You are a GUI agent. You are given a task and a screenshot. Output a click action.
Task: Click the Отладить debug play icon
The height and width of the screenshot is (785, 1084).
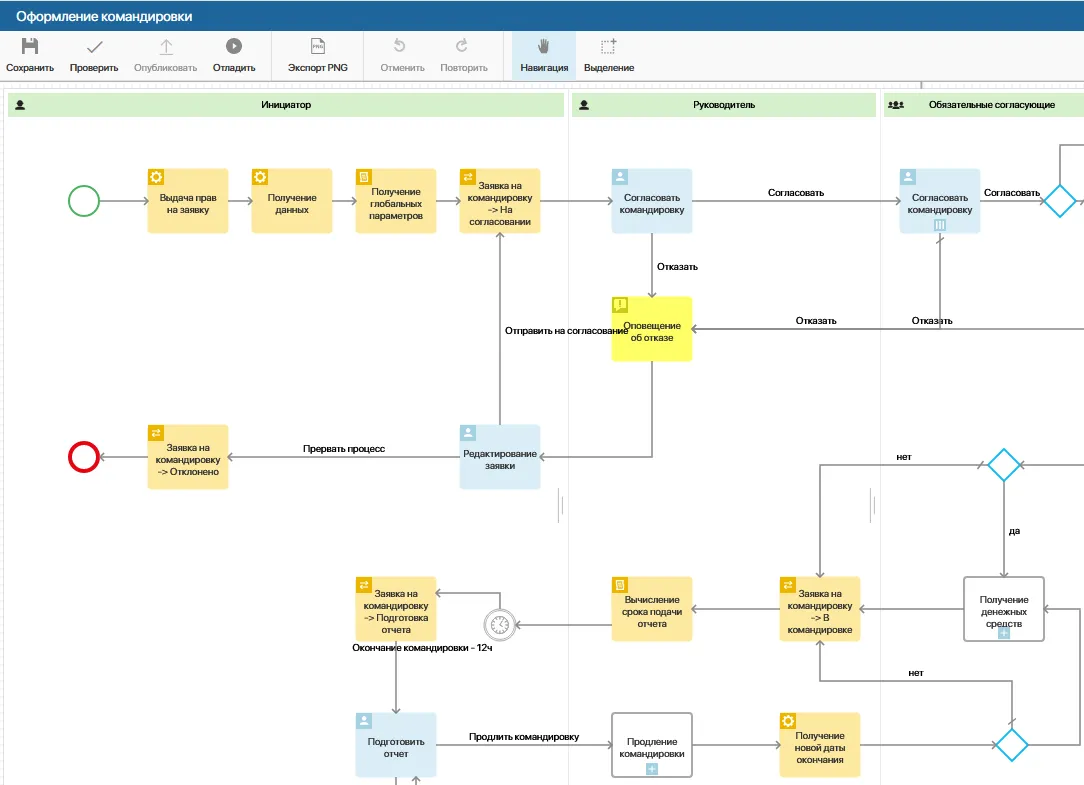234,47
